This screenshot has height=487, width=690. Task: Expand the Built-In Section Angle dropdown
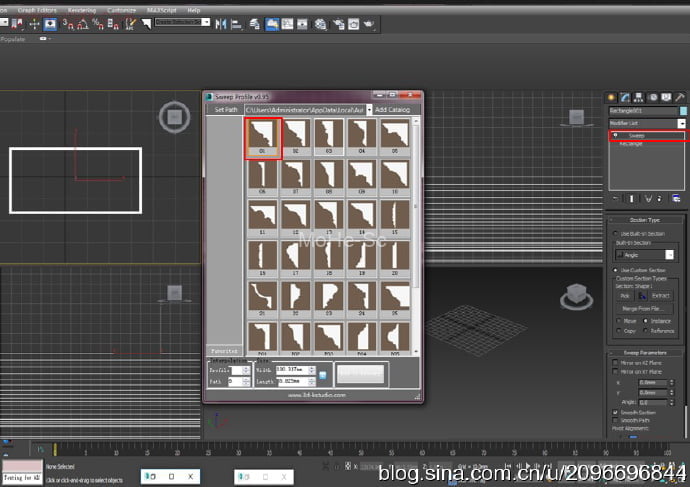[x=670, y=255]
